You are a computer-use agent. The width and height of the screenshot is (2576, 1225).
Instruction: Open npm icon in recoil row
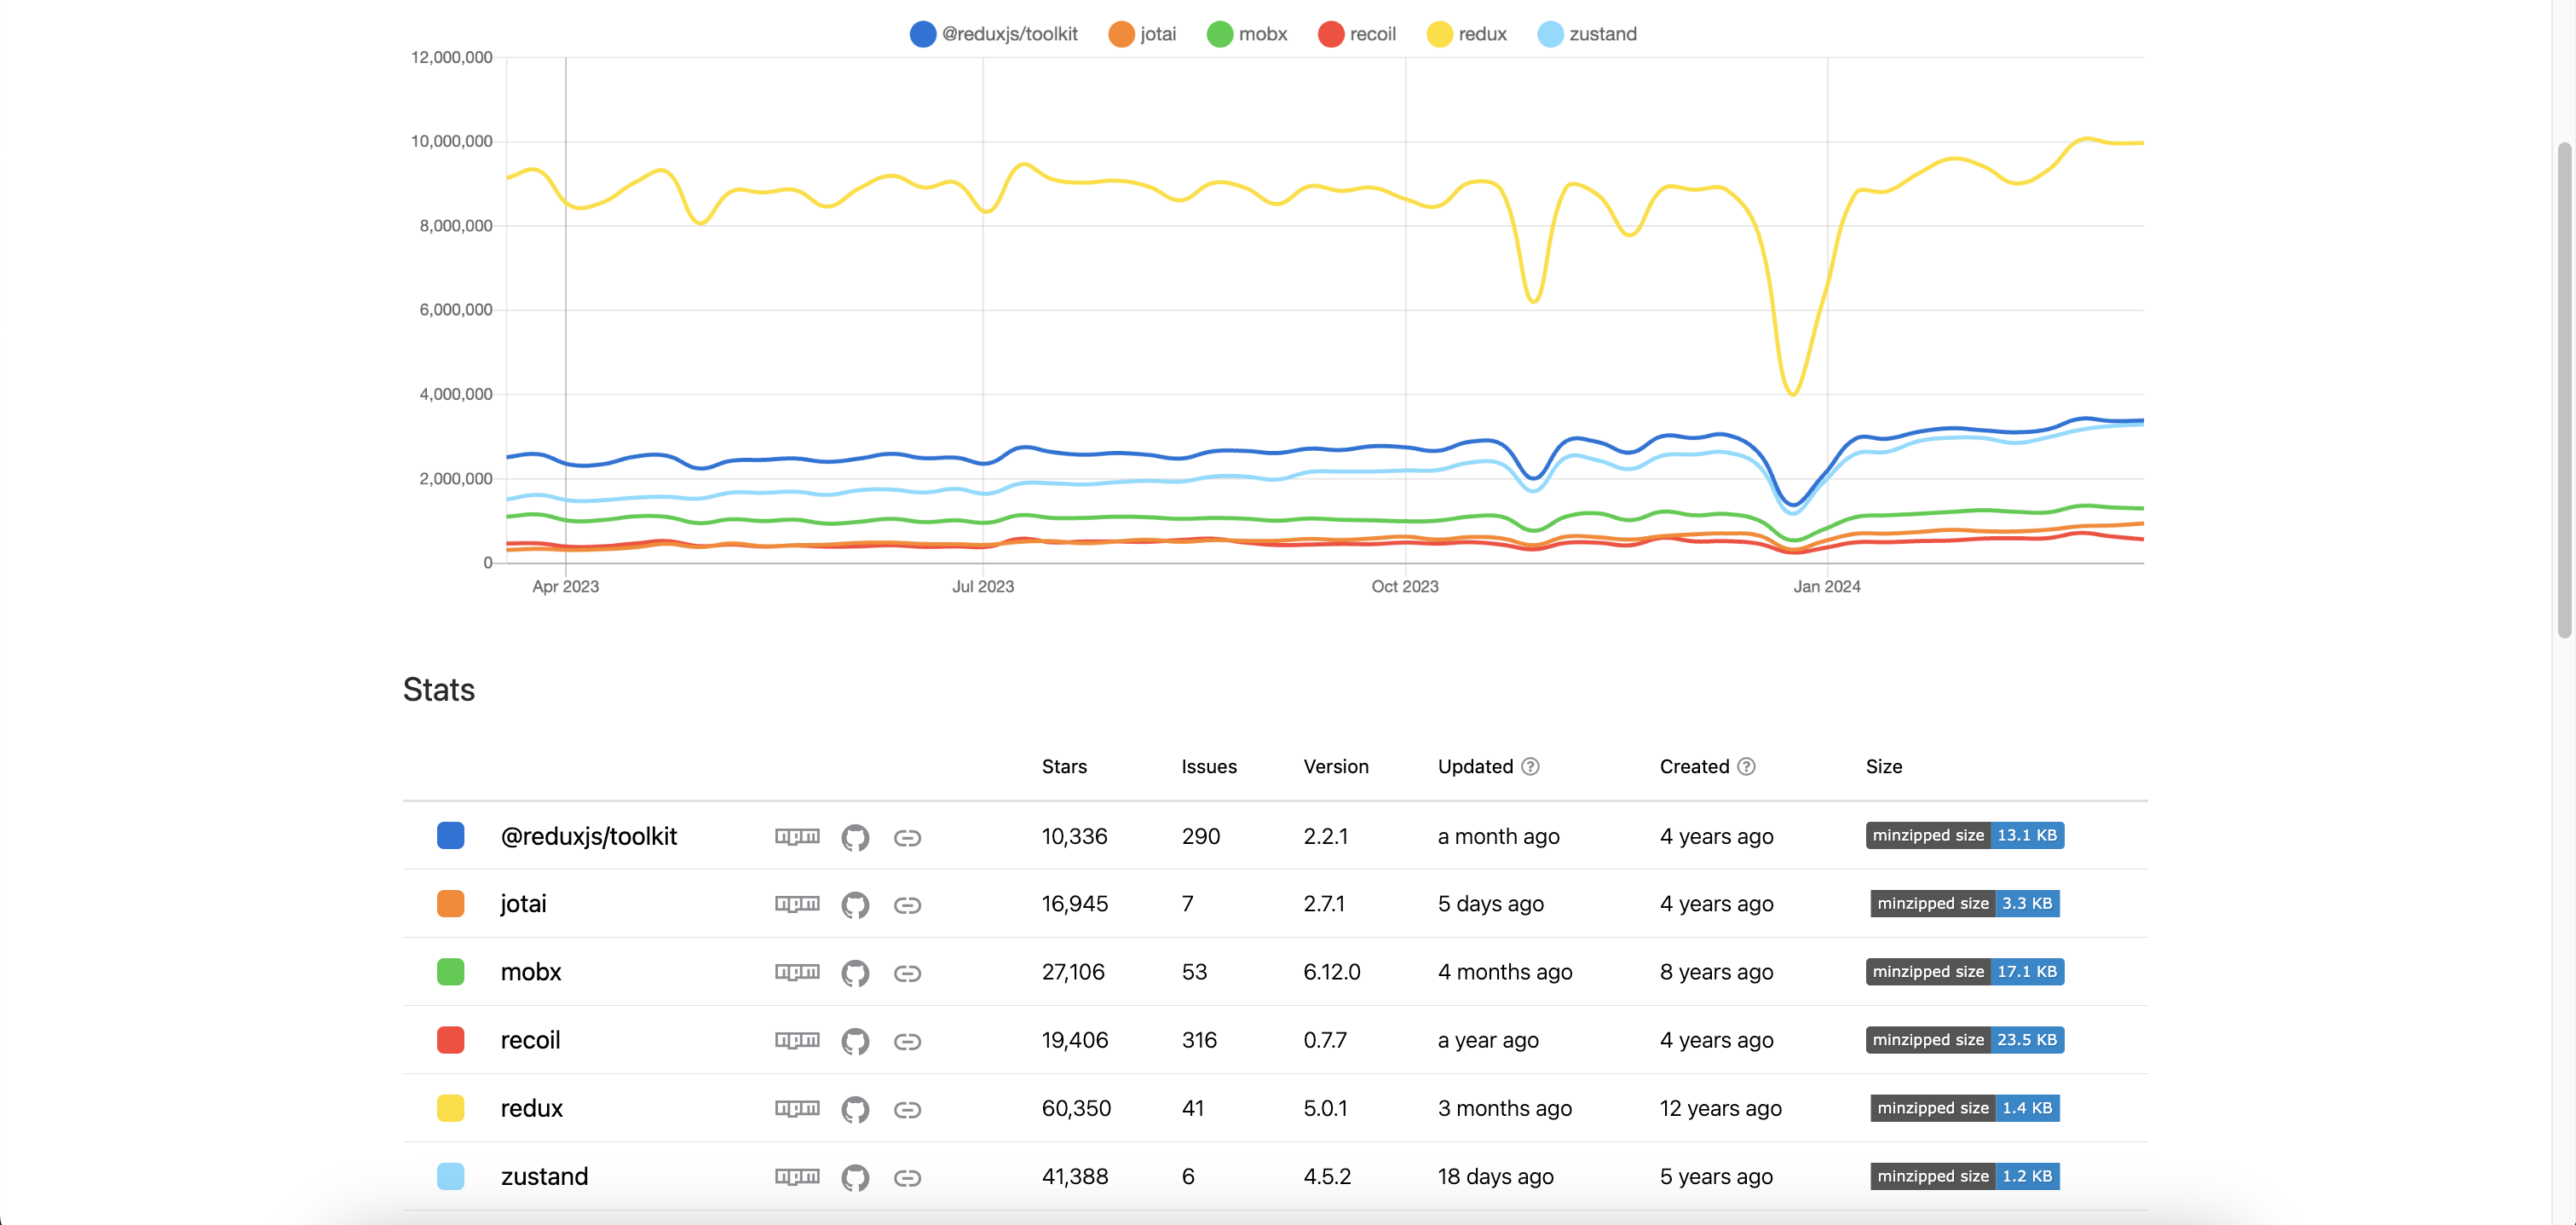(797, 1040)
